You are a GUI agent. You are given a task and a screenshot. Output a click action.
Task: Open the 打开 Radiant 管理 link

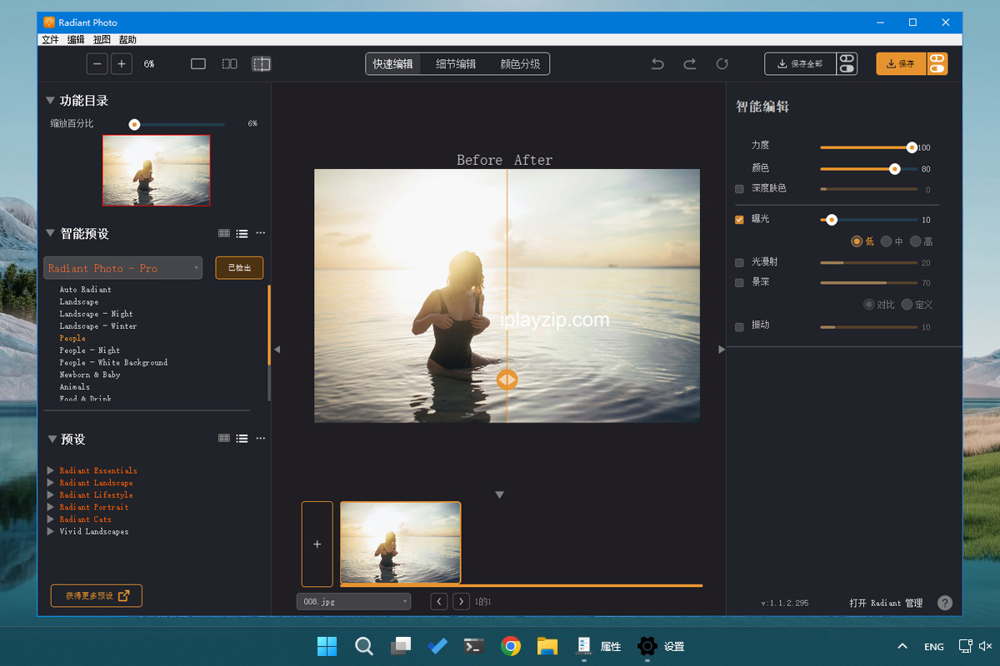tap(886, 603)
